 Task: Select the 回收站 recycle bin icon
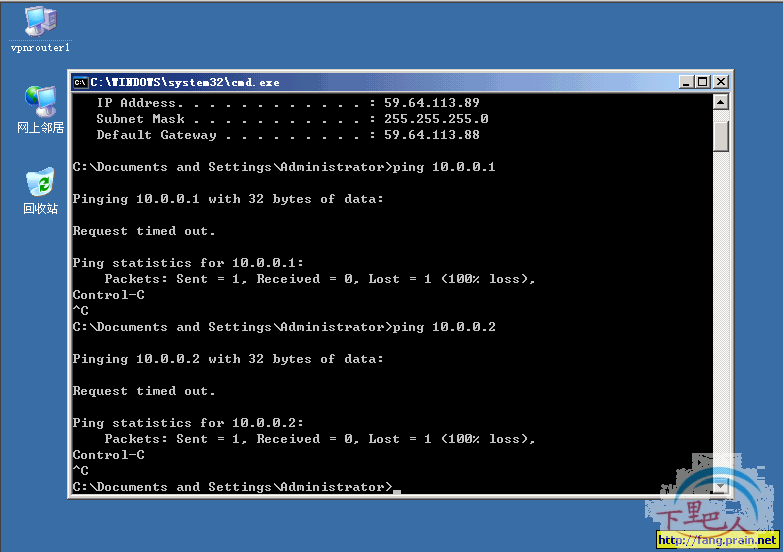[40, 181]
